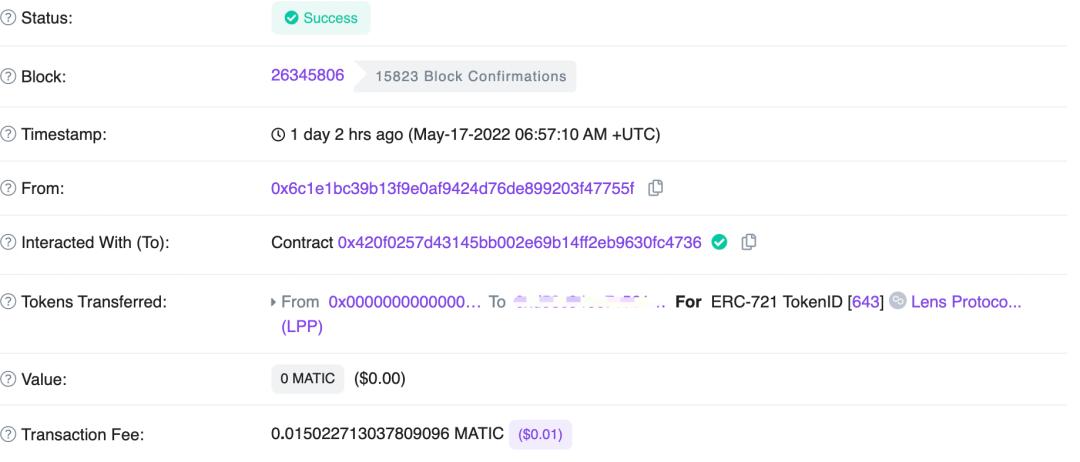This screenshot has height=462, width=1080.
Task: Click the ($0.01) fee price badge
Action: [541, 434]
